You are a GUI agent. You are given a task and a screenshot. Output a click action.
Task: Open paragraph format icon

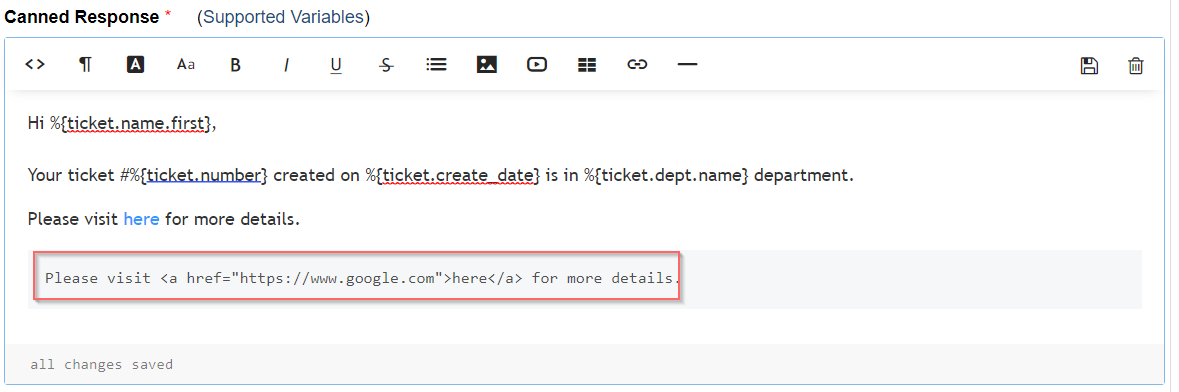85,65
